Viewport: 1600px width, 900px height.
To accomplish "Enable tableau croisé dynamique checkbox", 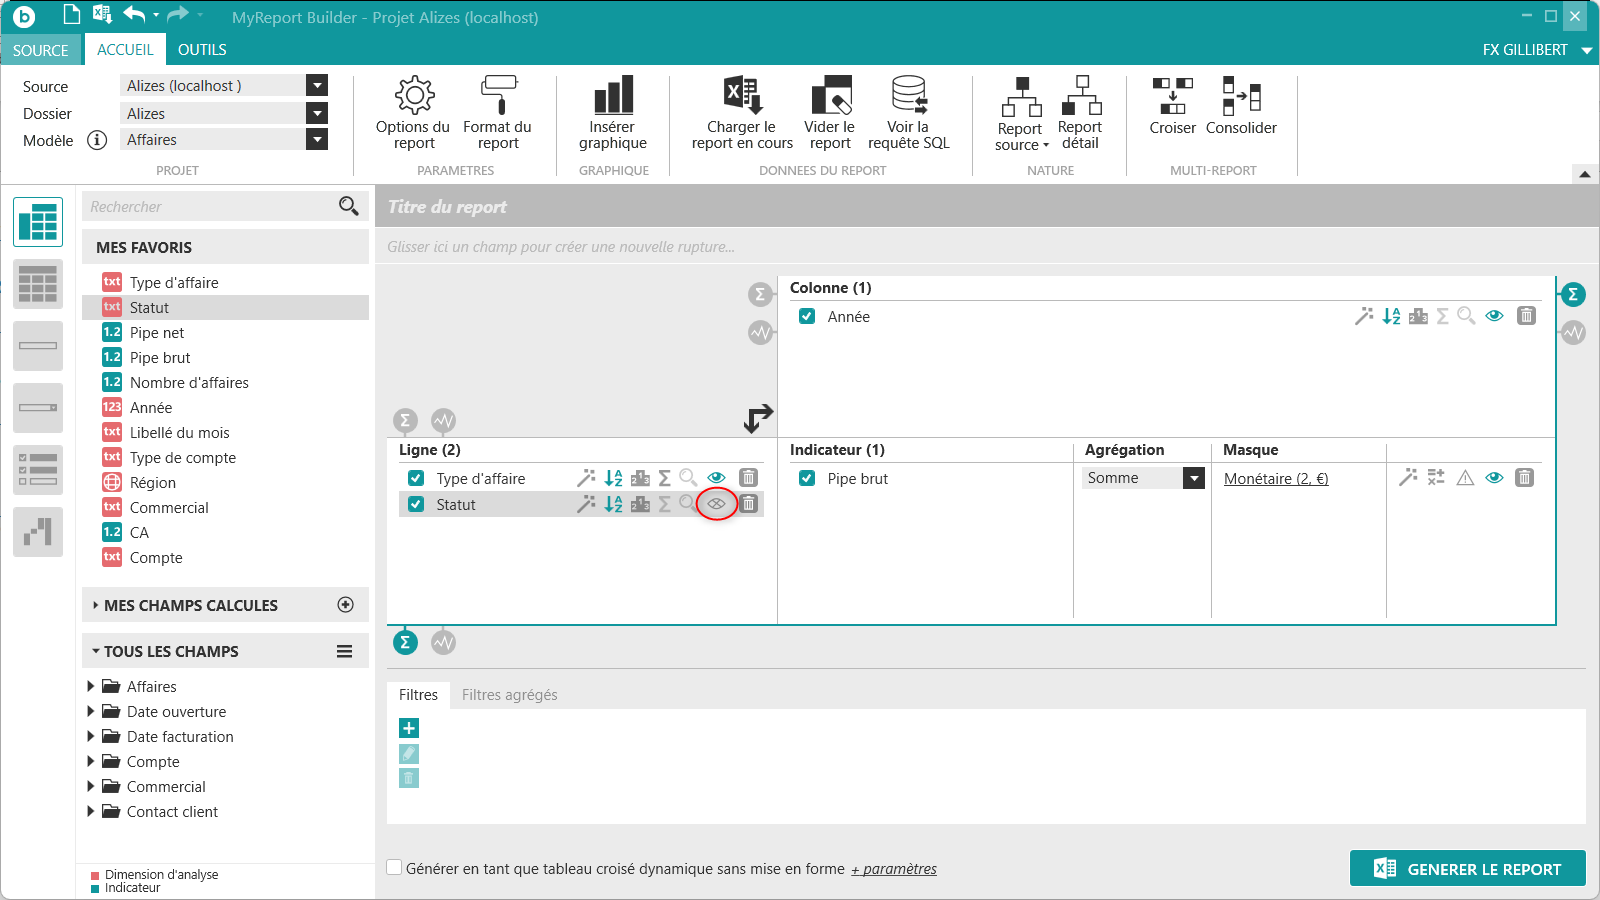I will click(x=395, y=868).
